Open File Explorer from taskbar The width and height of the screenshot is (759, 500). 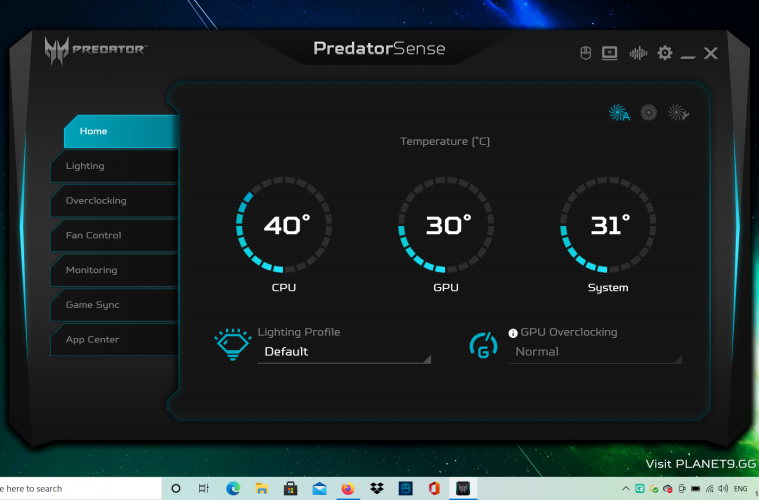(261, 488)
